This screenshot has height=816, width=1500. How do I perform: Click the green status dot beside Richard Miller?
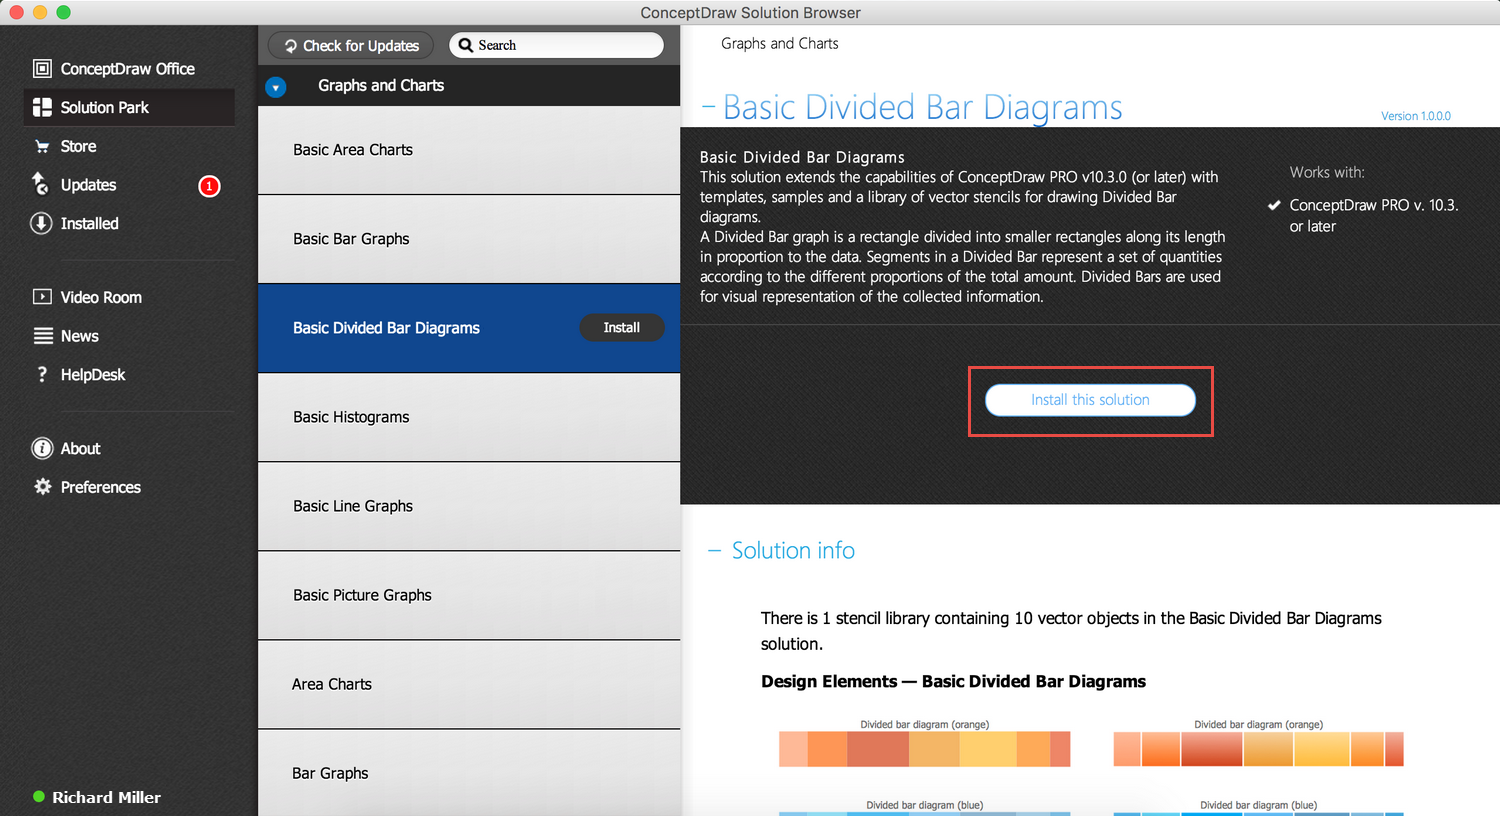click(x=39, y=797)
